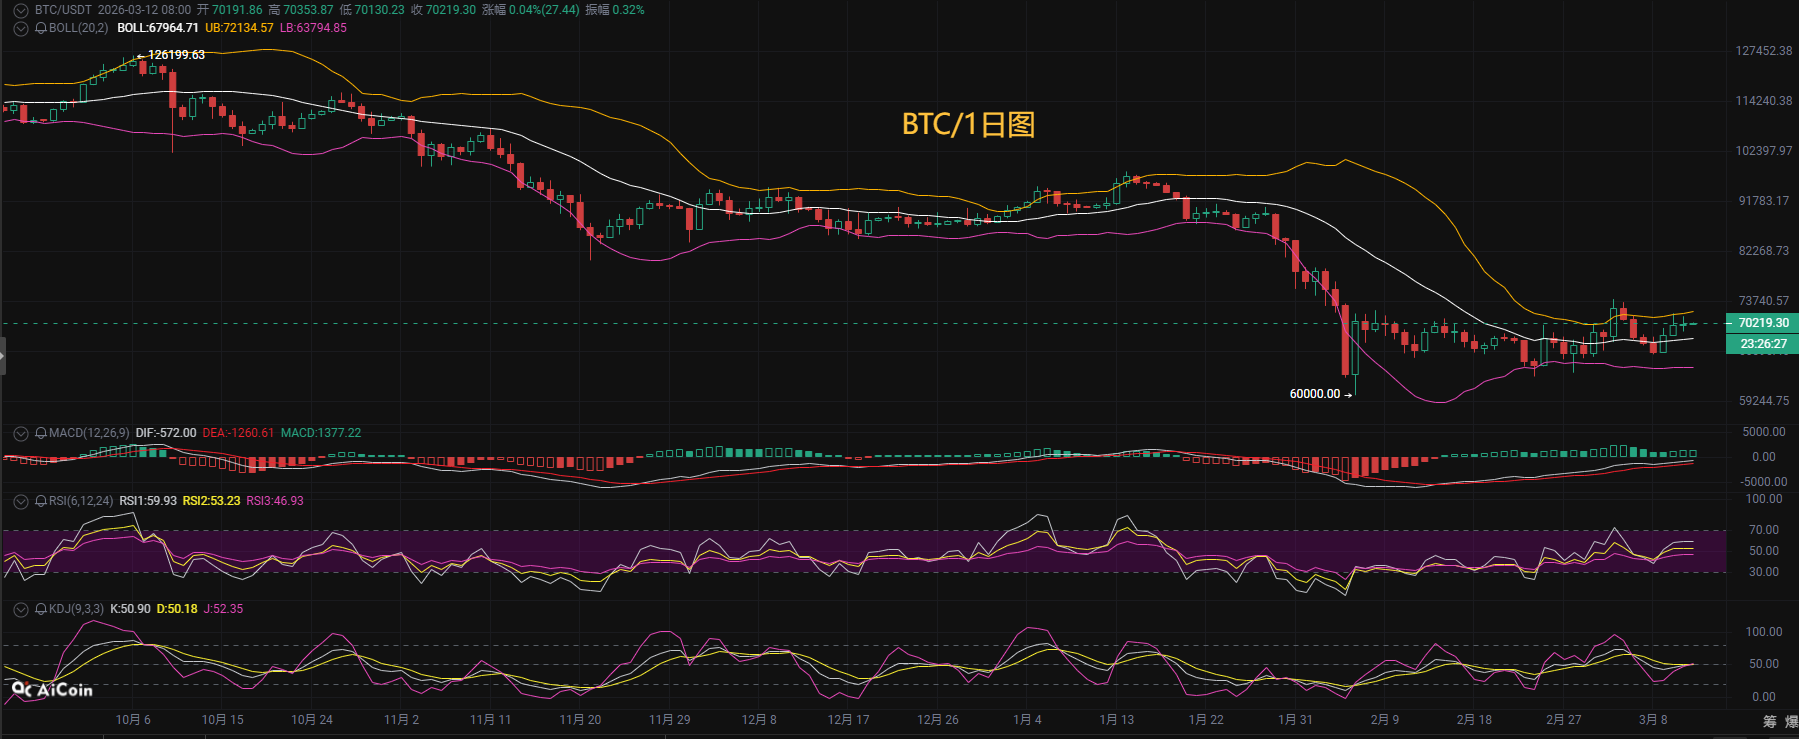Screen dimensions: 1799x739
Task: Click the current price tag 70219.30
Action: [1763, 323]
